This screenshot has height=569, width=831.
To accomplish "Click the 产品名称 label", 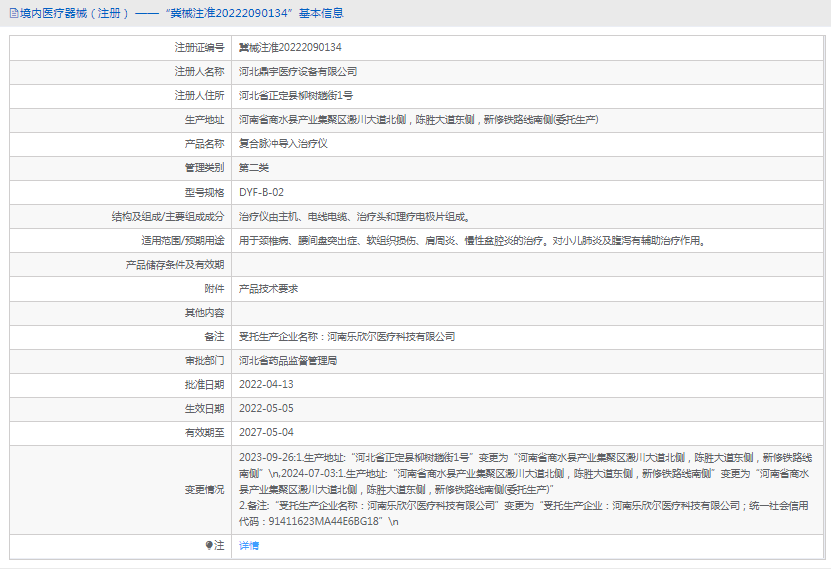I will click(205, 144).
